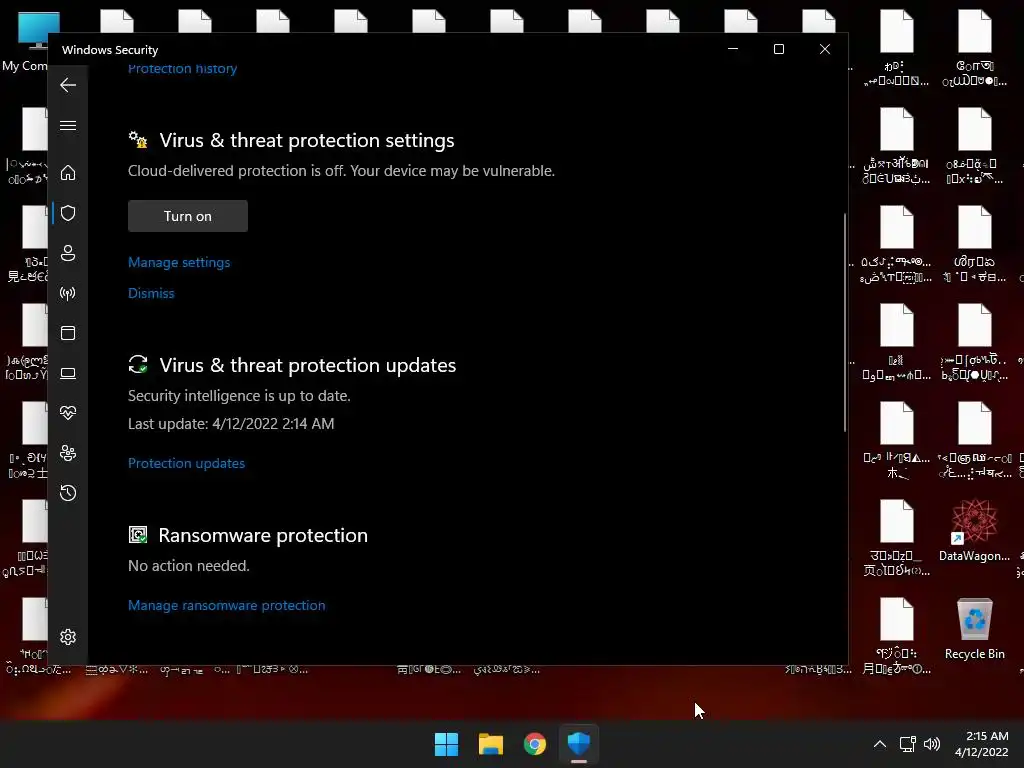Open App & browser control icon
1024x768 pixels.
coord(68,333)
